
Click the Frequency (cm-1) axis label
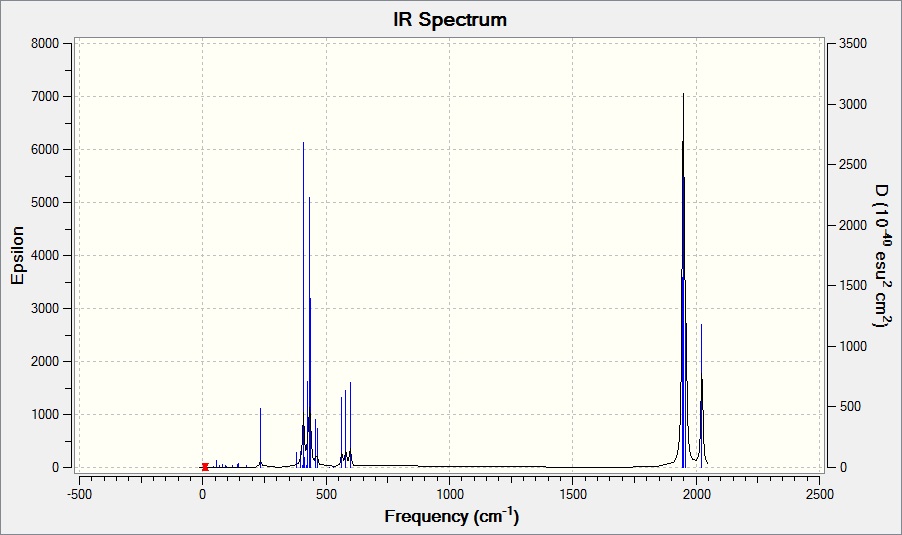452,516
